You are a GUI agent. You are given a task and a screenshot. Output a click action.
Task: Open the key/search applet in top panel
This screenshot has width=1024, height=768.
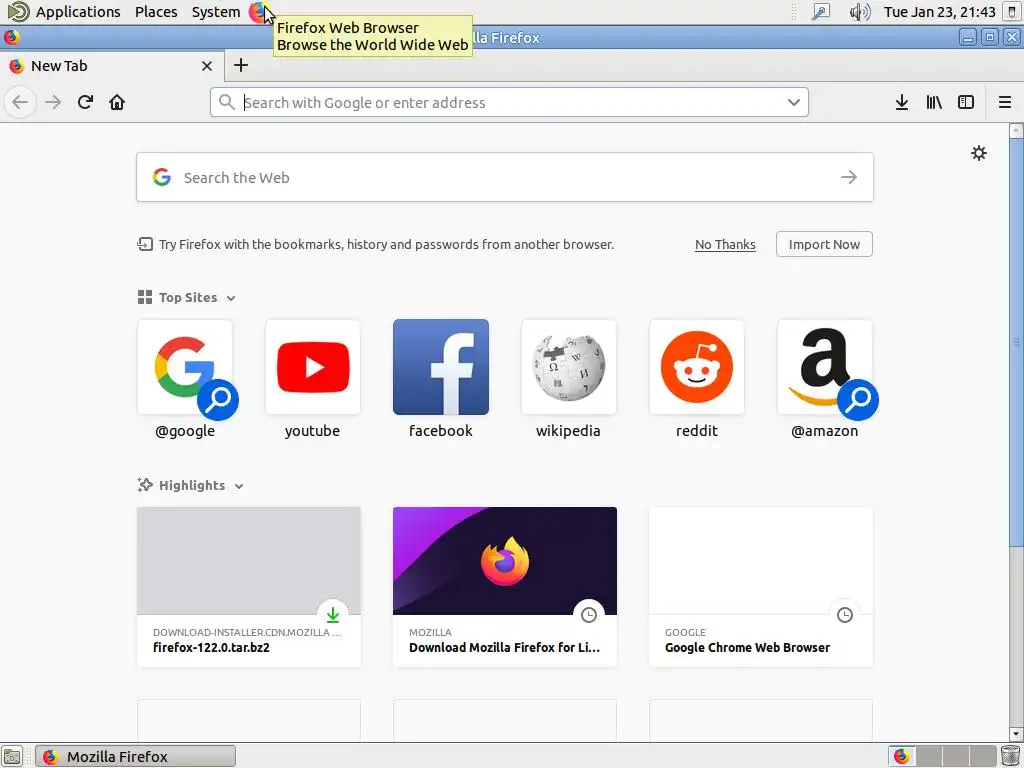[x=820, y=12]
